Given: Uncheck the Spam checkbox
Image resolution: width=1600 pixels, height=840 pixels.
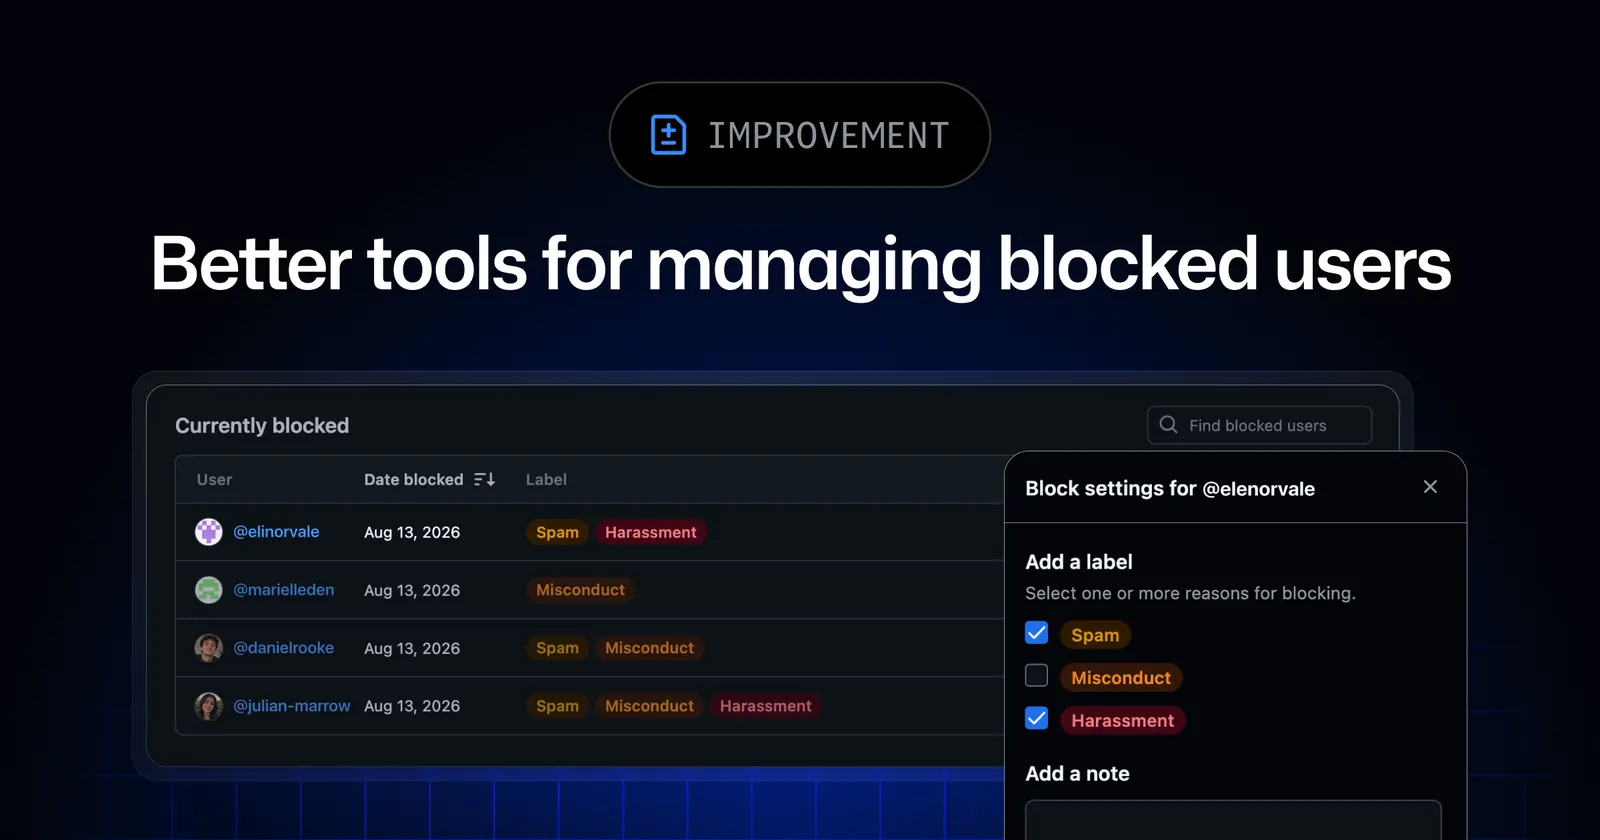Looking at the screenshot, I should coord(1037,633).
